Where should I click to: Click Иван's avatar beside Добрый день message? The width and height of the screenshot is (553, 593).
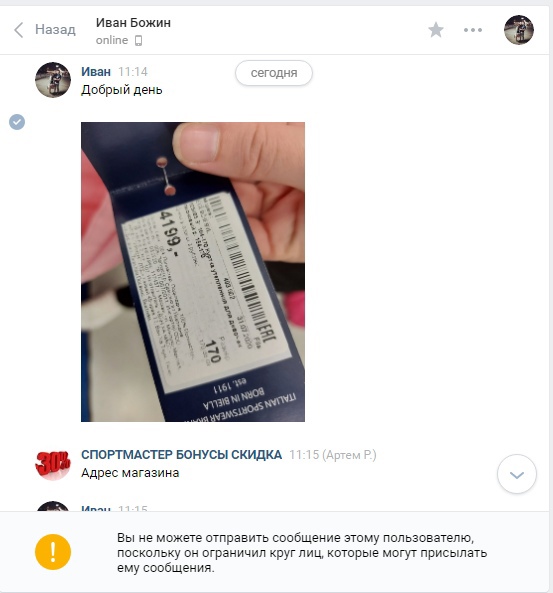(53, 80)
